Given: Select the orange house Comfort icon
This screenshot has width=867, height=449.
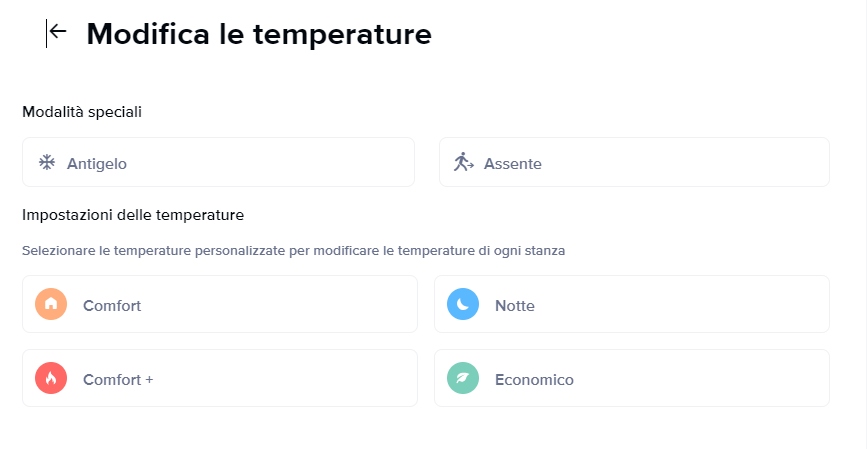Looking at the screenshot, I should (51, 304).
